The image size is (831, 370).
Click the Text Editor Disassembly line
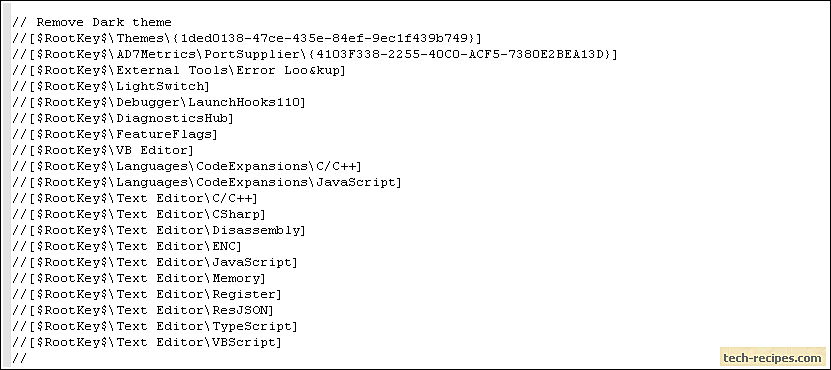click(x=159, y=230)
